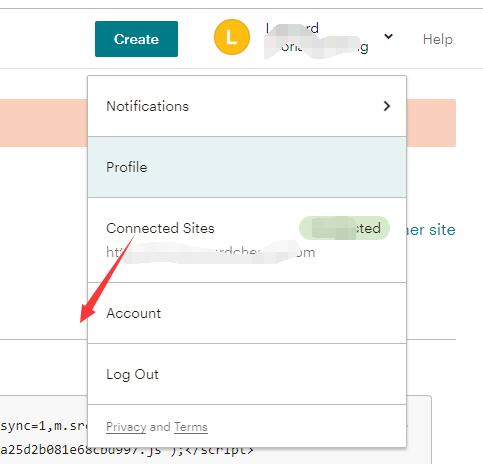Open the Privacy link
Image resolution: width=483 pixels, height=464 pixels.
126,427
